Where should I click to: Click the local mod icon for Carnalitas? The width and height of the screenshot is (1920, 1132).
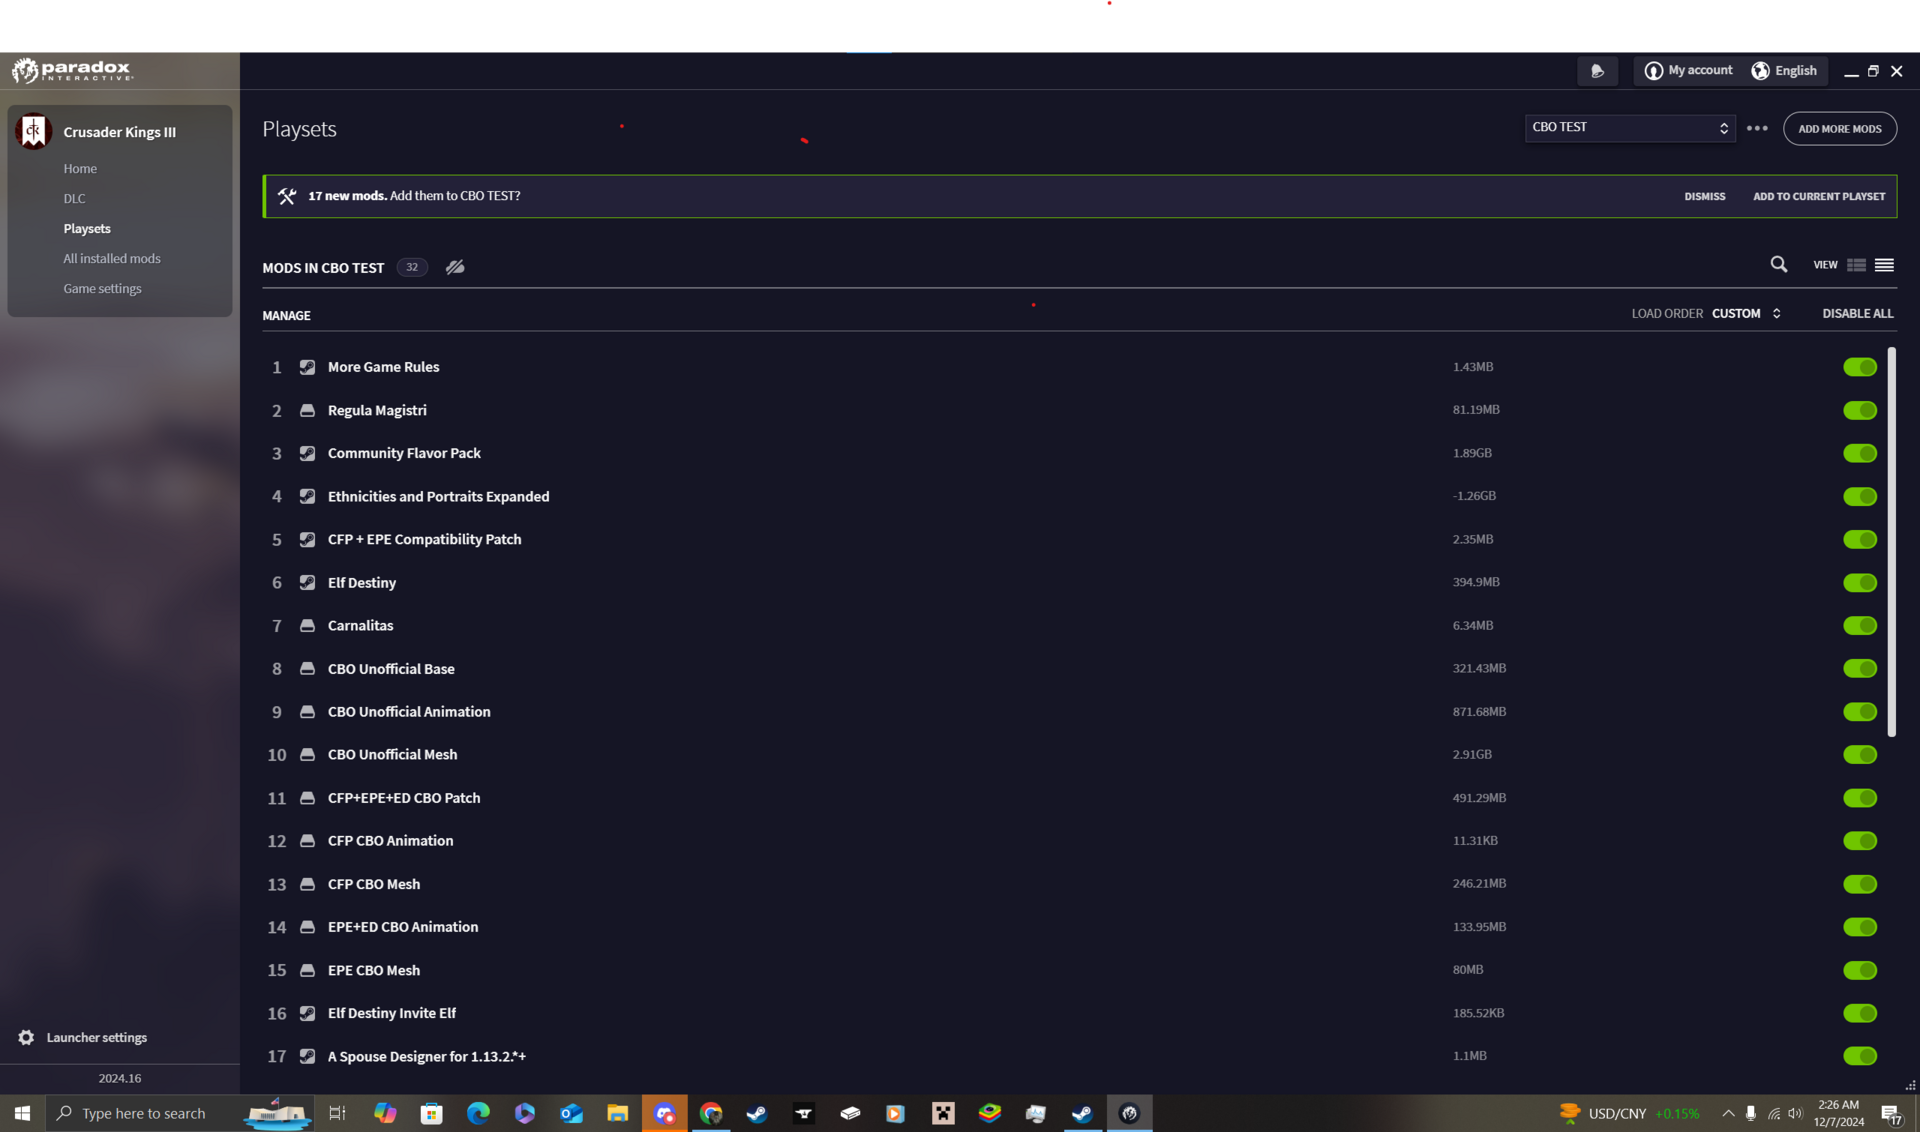(x=307, y=625)
